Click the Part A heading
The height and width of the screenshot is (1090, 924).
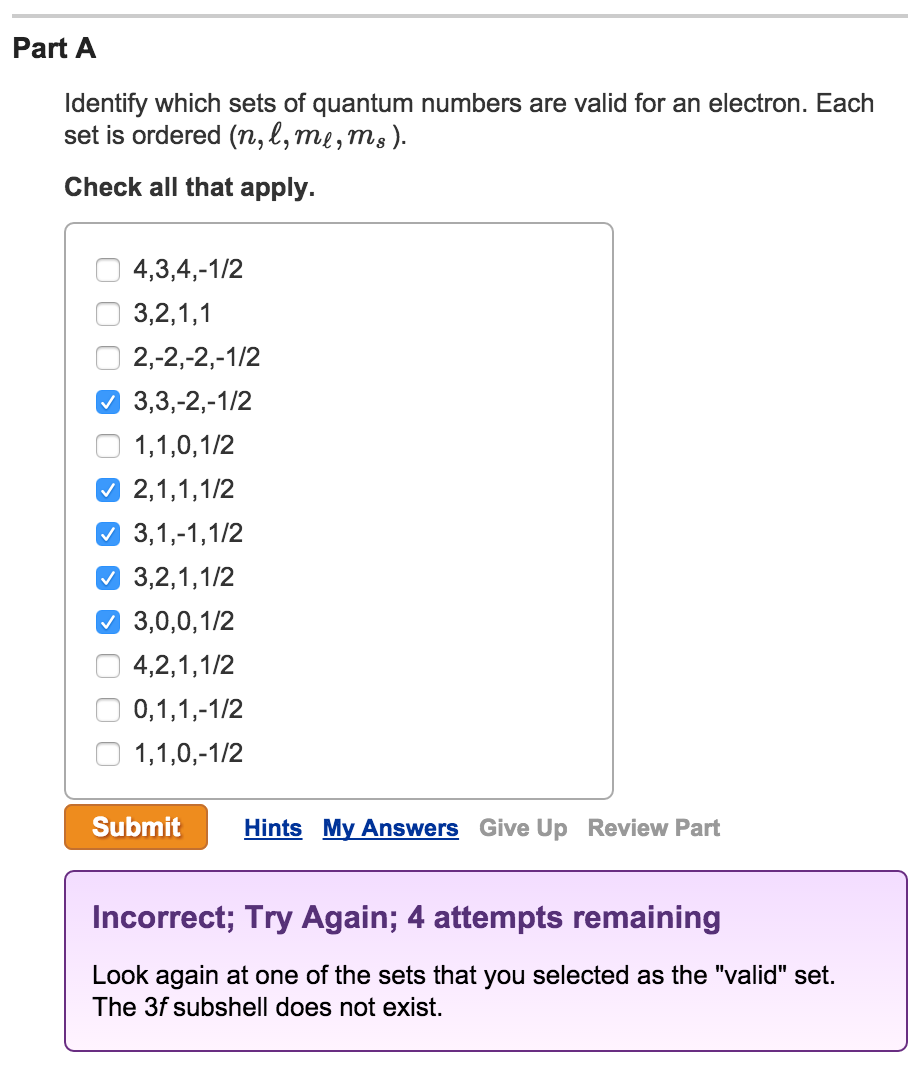click(x=55, y=49)
